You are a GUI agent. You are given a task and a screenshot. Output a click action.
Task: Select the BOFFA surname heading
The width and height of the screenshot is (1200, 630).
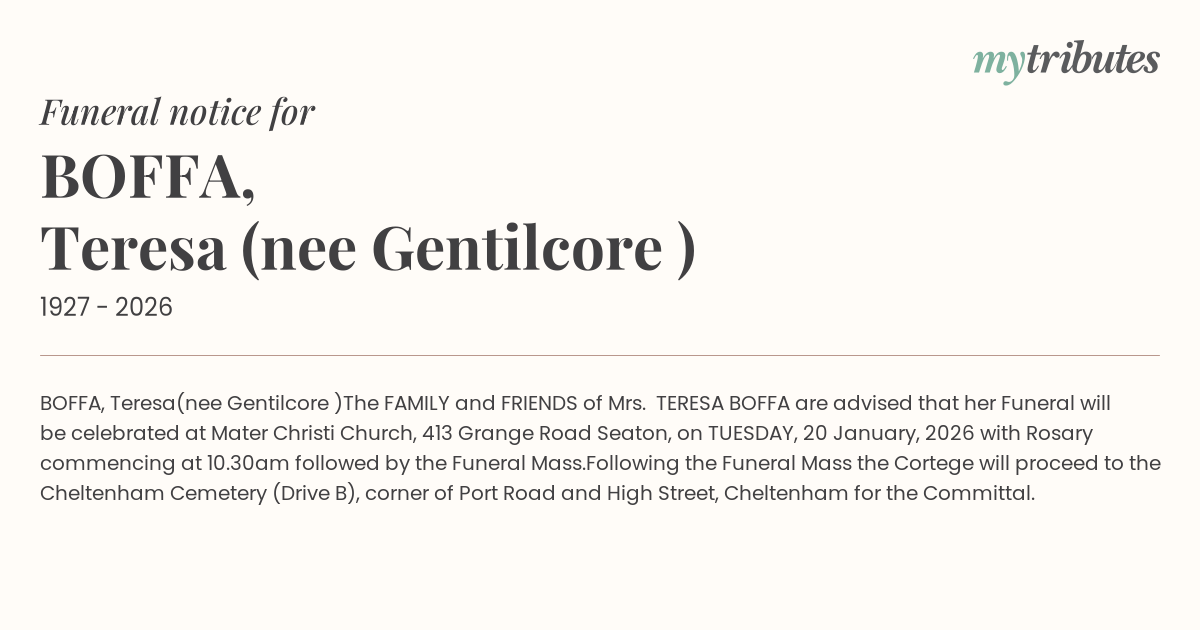click(147, 176)
